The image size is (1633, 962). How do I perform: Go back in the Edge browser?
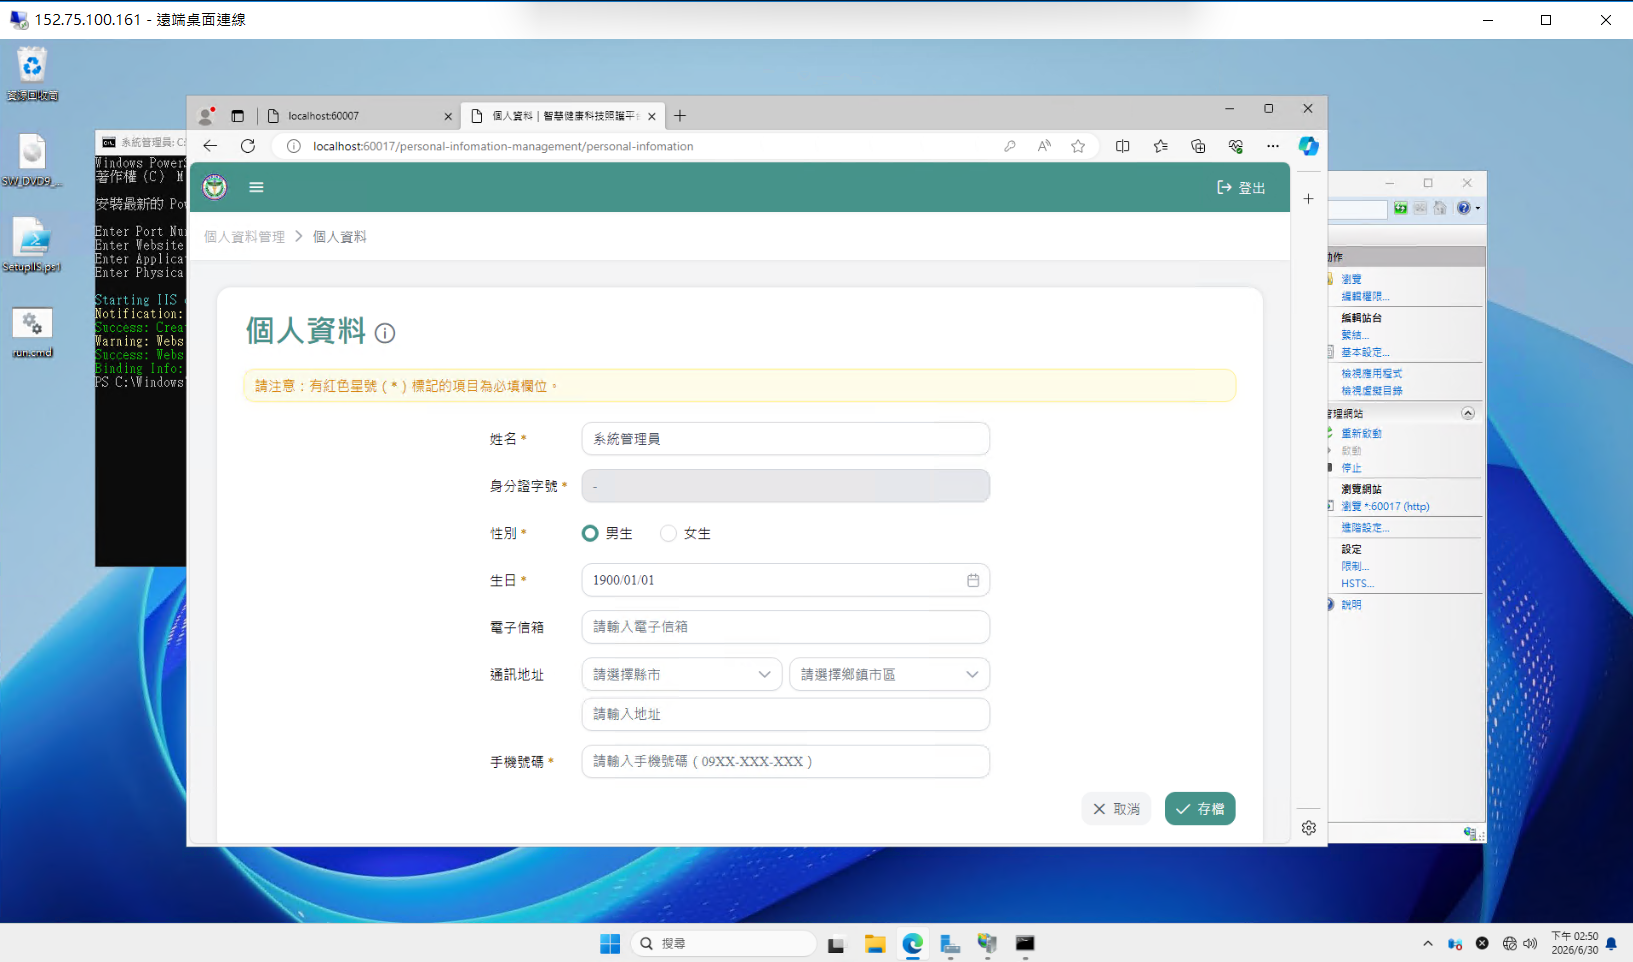tap(210, 146)
